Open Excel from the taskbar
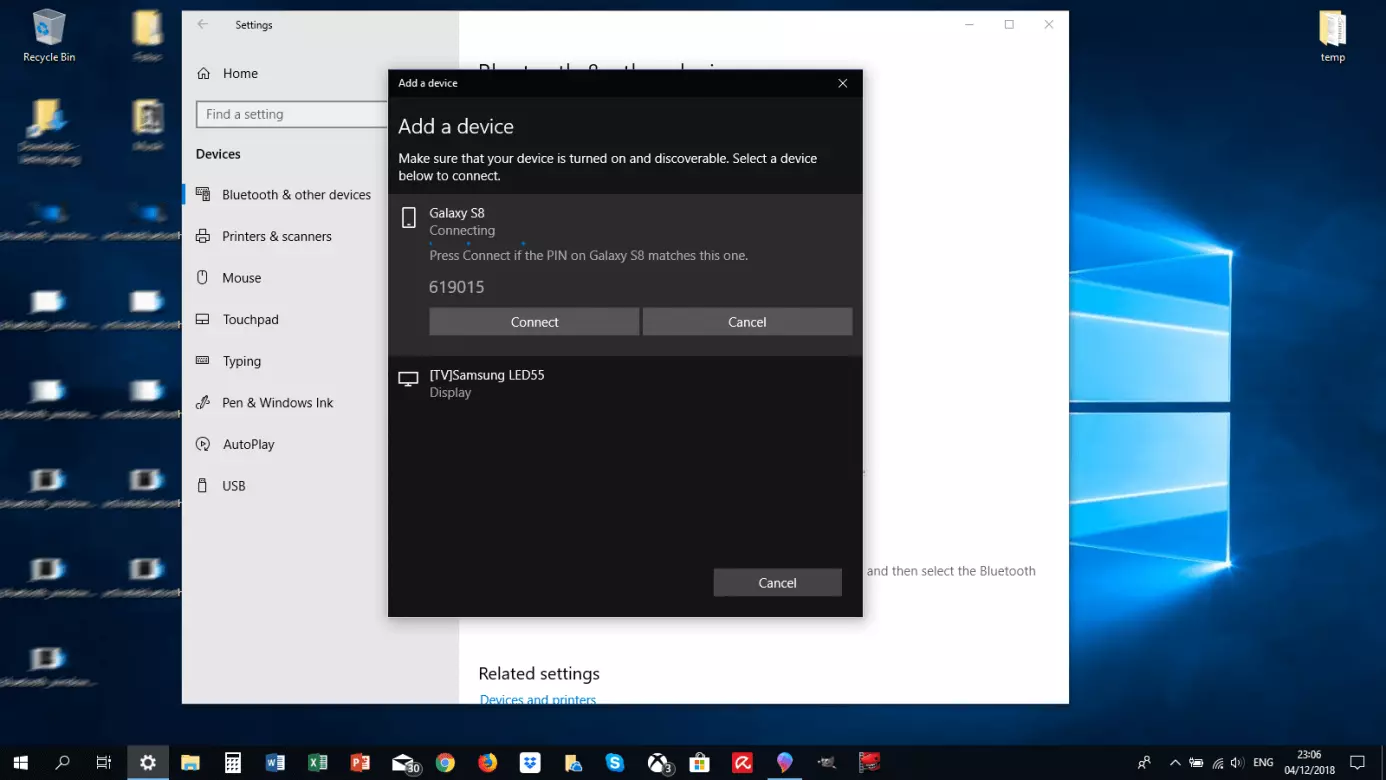This screenshot has width=1386, height=780. pyautogui.click(x=318, y=763)
